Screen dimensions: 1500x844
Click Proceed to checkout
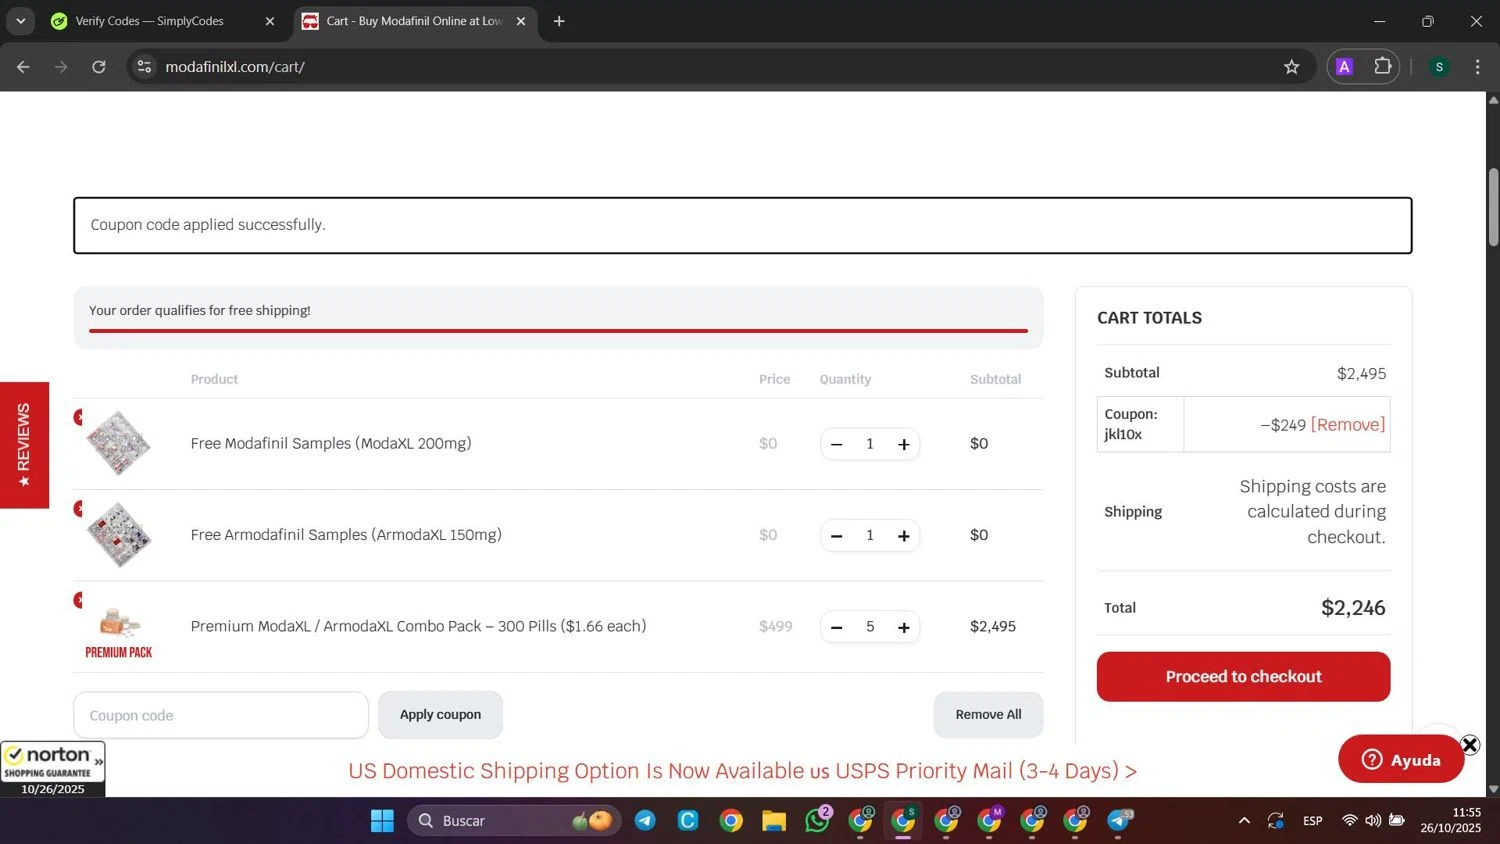[1243, 677]
